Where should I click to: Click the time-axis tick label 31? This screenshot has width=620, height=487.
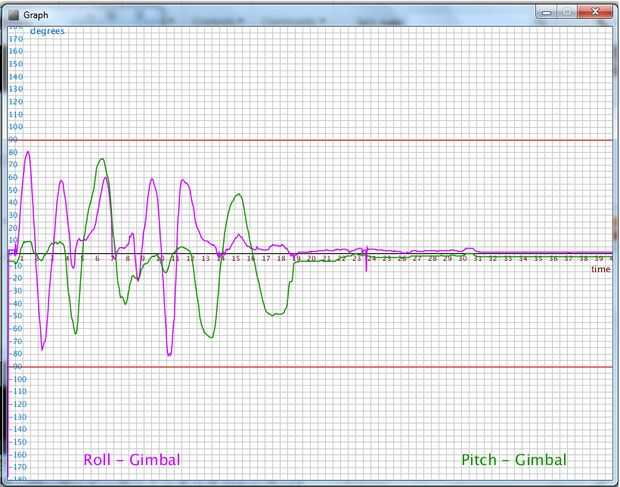478,259
